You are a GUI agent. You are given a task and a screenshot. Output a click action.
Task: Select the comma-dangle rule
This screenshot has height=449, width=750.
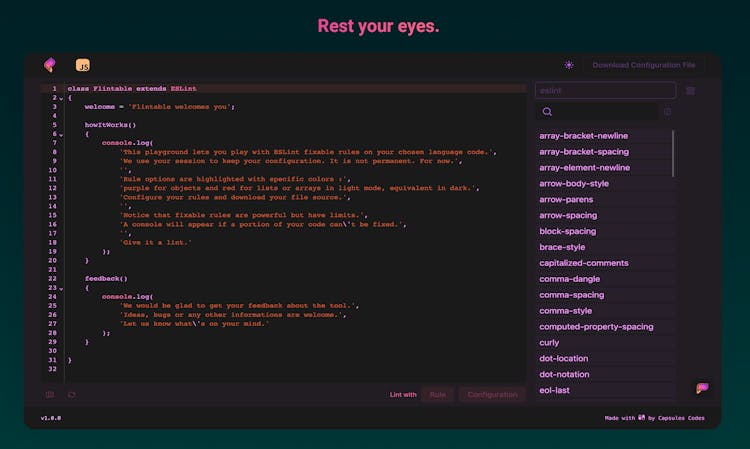(571, 279)
